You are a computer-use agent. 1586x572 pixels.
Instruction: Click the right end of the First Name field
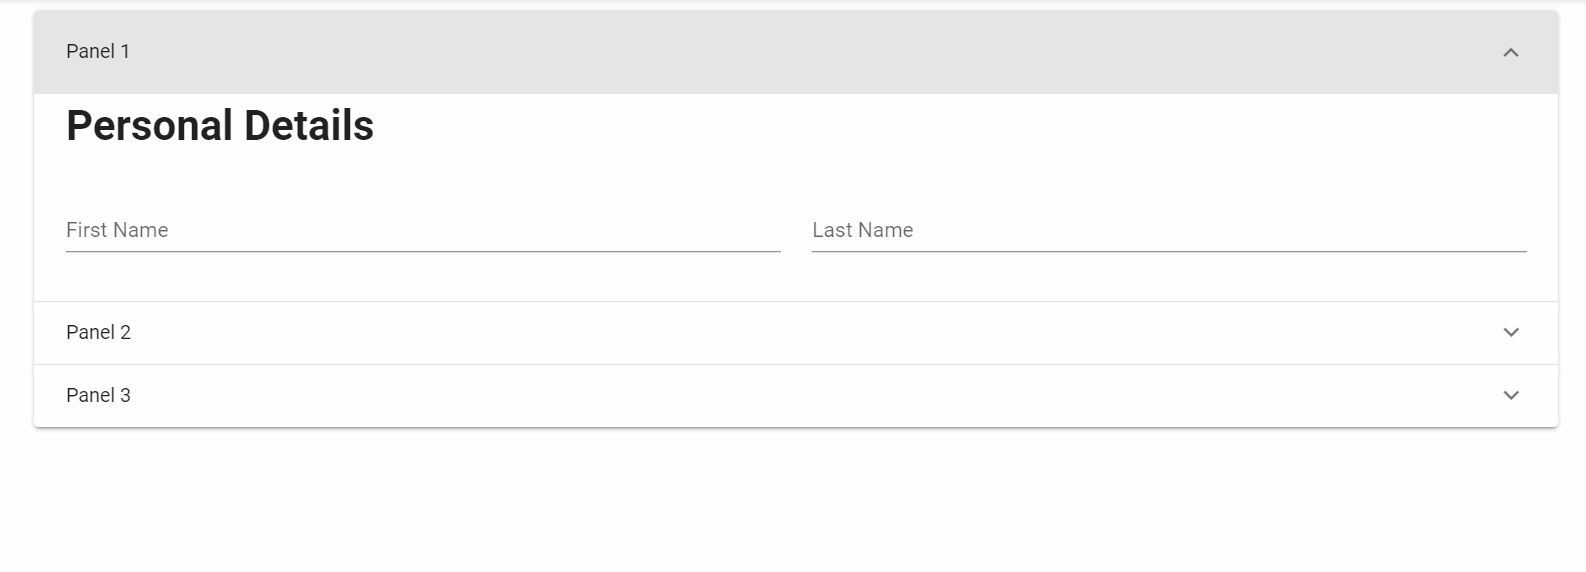[x=765, y=230]
